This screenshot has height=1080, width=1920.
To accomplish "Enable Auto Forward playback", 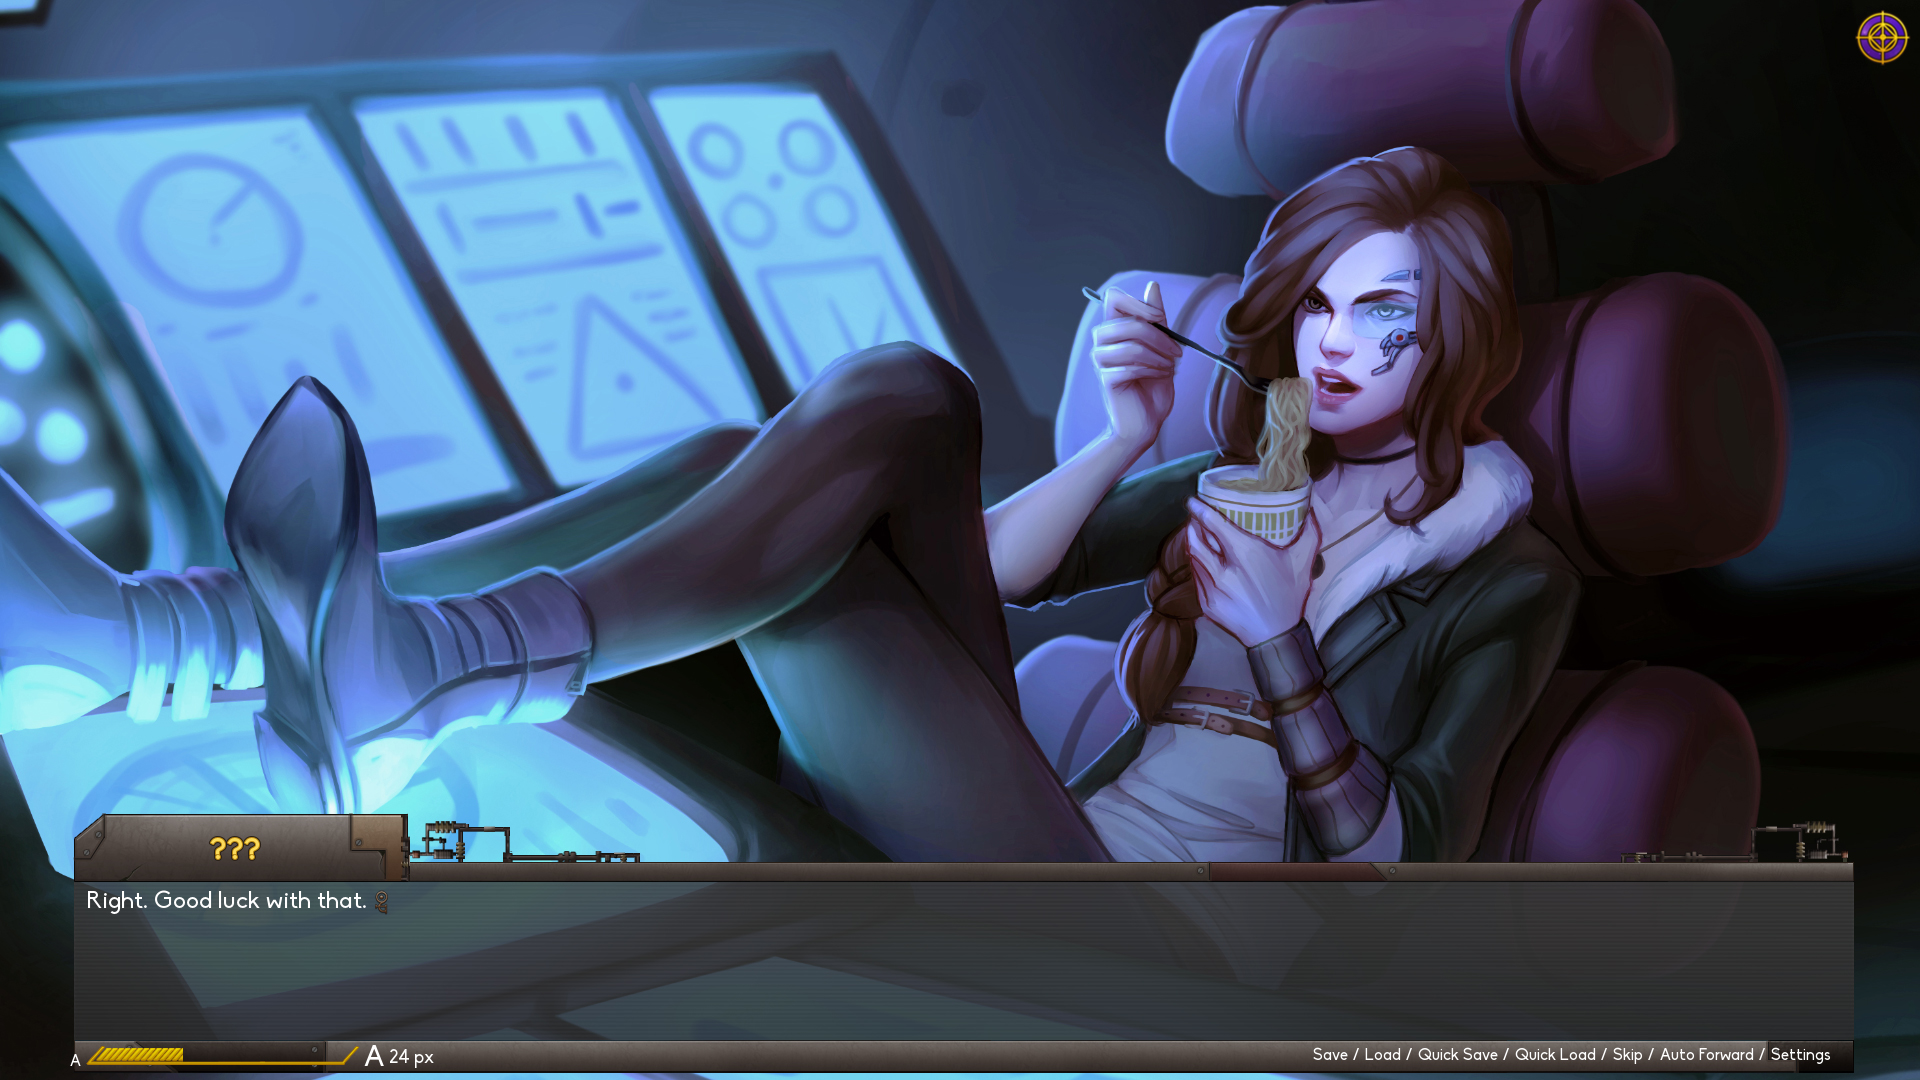I will [x=1706, y=1054].
